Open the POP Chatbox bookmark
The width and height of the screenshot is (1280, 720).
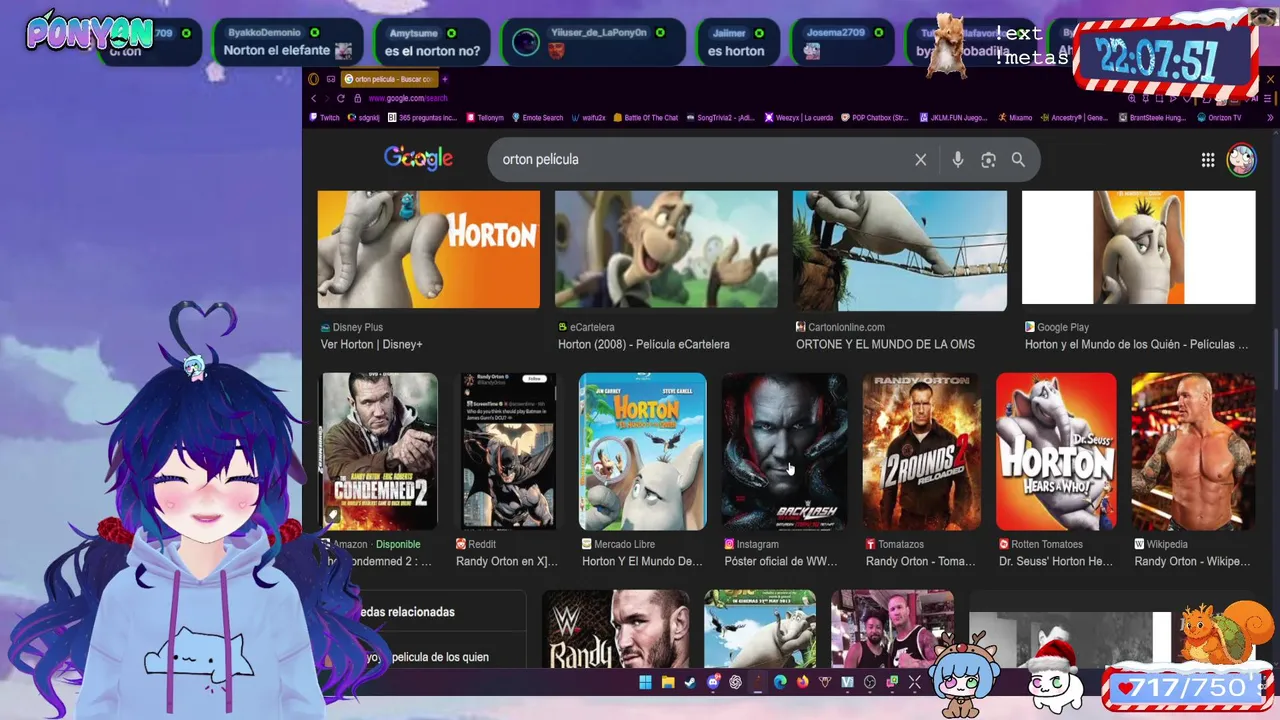(x=874, y=118)
